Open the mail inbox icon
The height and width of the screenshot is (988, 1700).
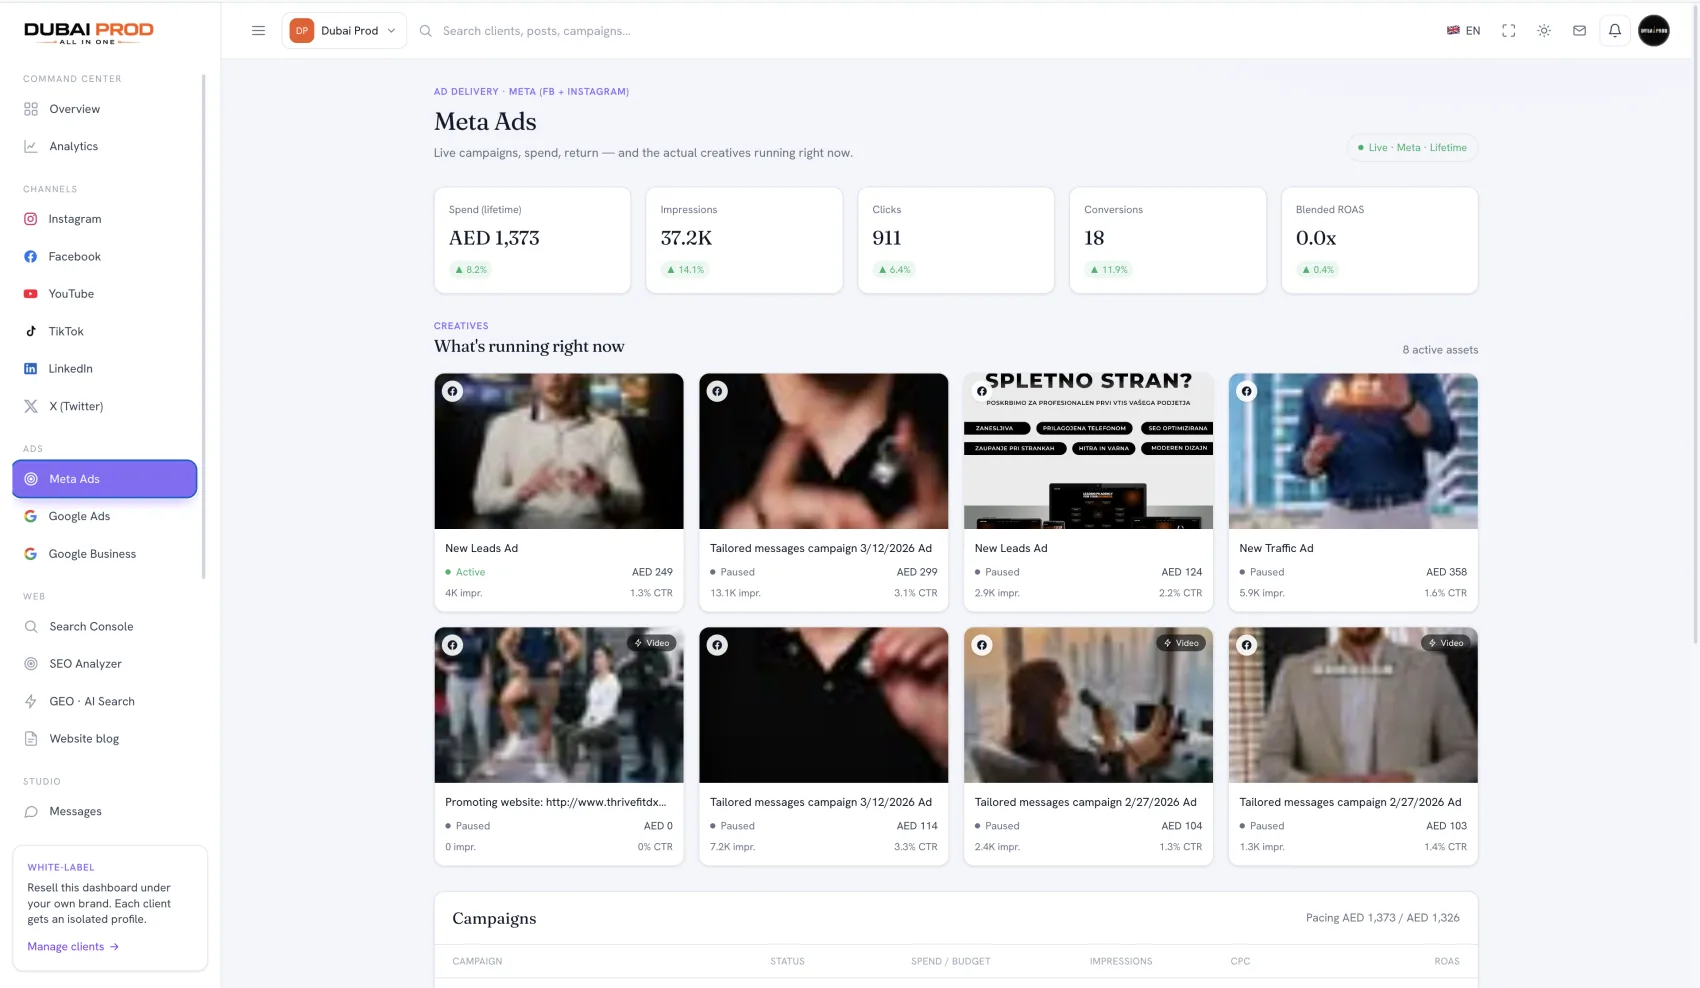(x=1579, y=31)
